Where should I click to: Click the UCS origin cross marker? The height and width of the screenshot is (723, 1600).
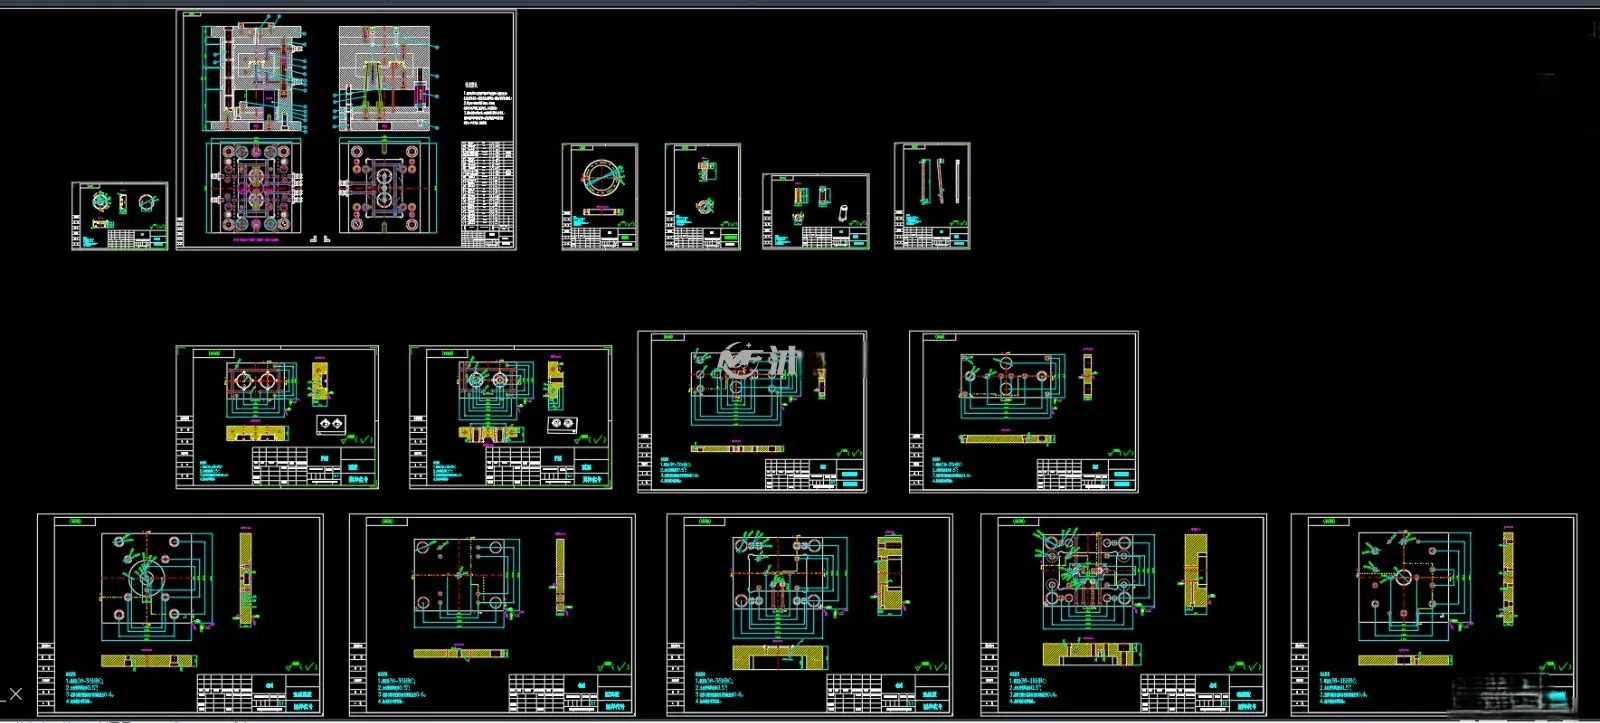point(15,693)
